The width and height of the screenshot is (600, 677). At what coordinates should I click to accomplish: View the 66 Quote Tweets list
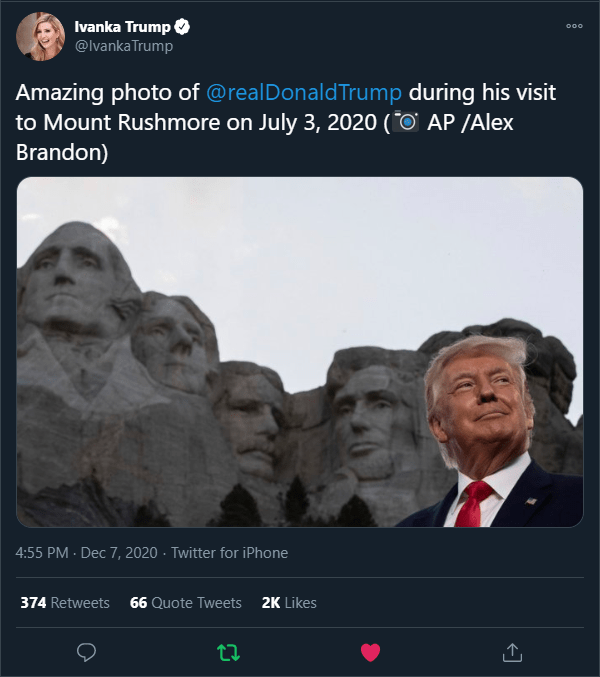pyautogui.click(x=186, y=603)
